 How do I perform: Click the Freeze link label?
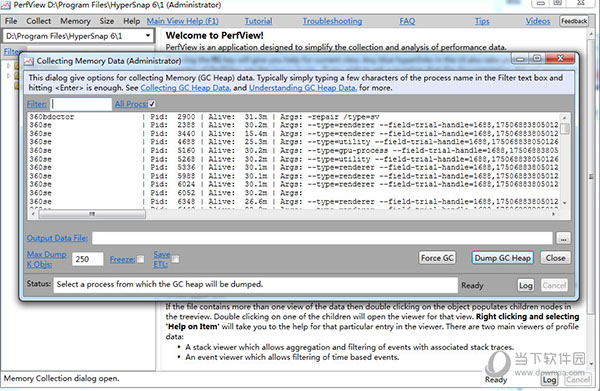click(x=122, y=259)
